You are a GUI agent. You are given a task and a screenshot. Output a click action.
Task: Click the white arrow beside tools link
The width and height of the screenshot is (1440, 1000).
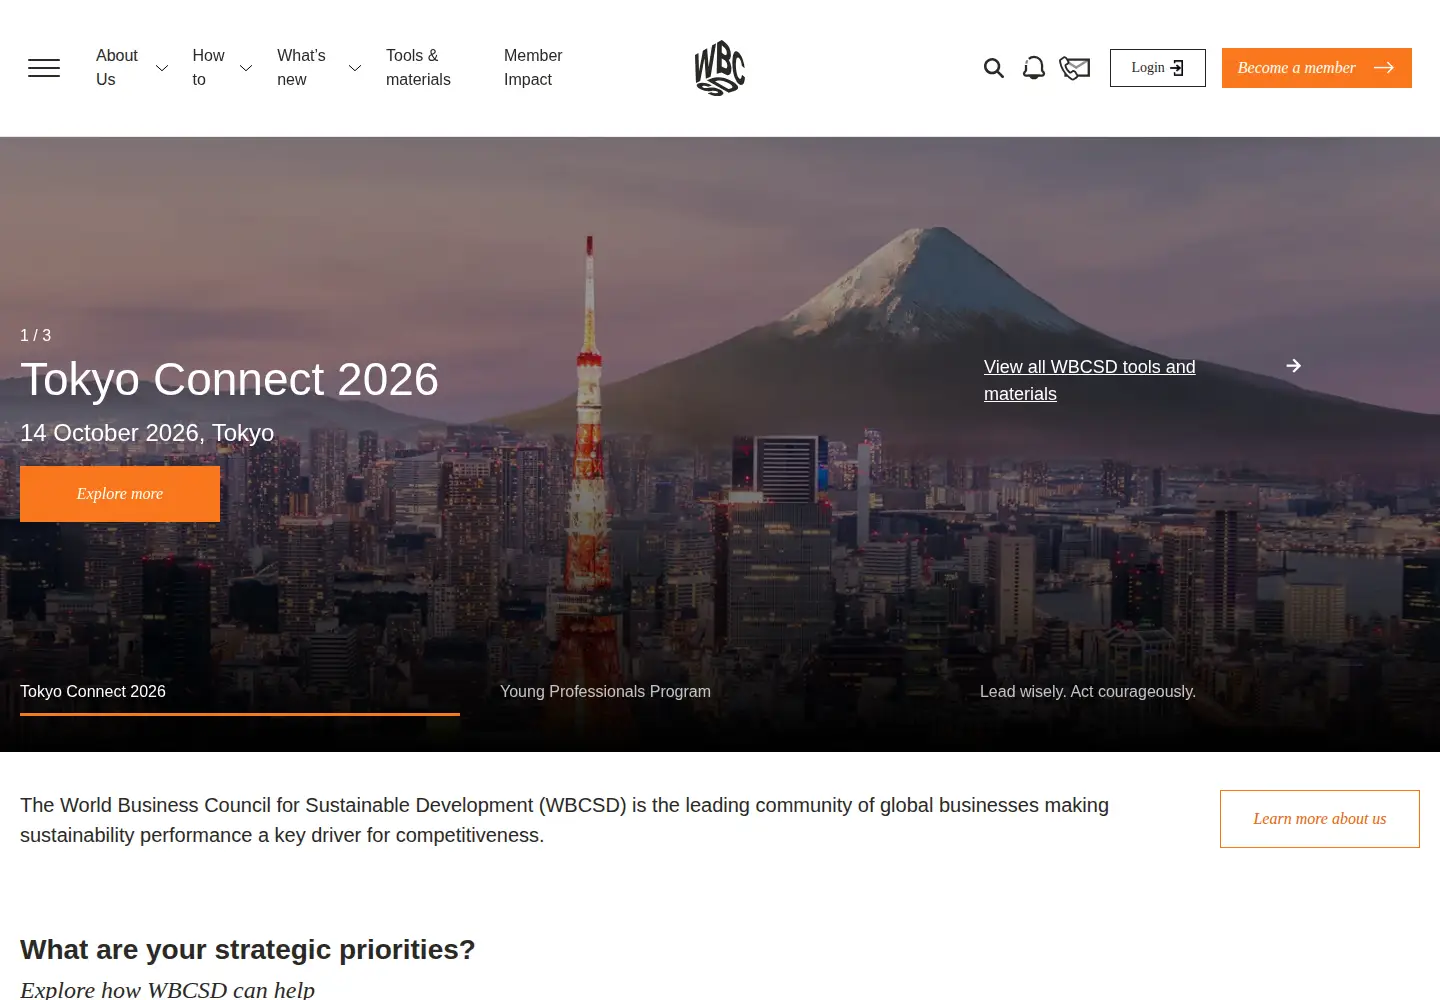coord(1294,366)
